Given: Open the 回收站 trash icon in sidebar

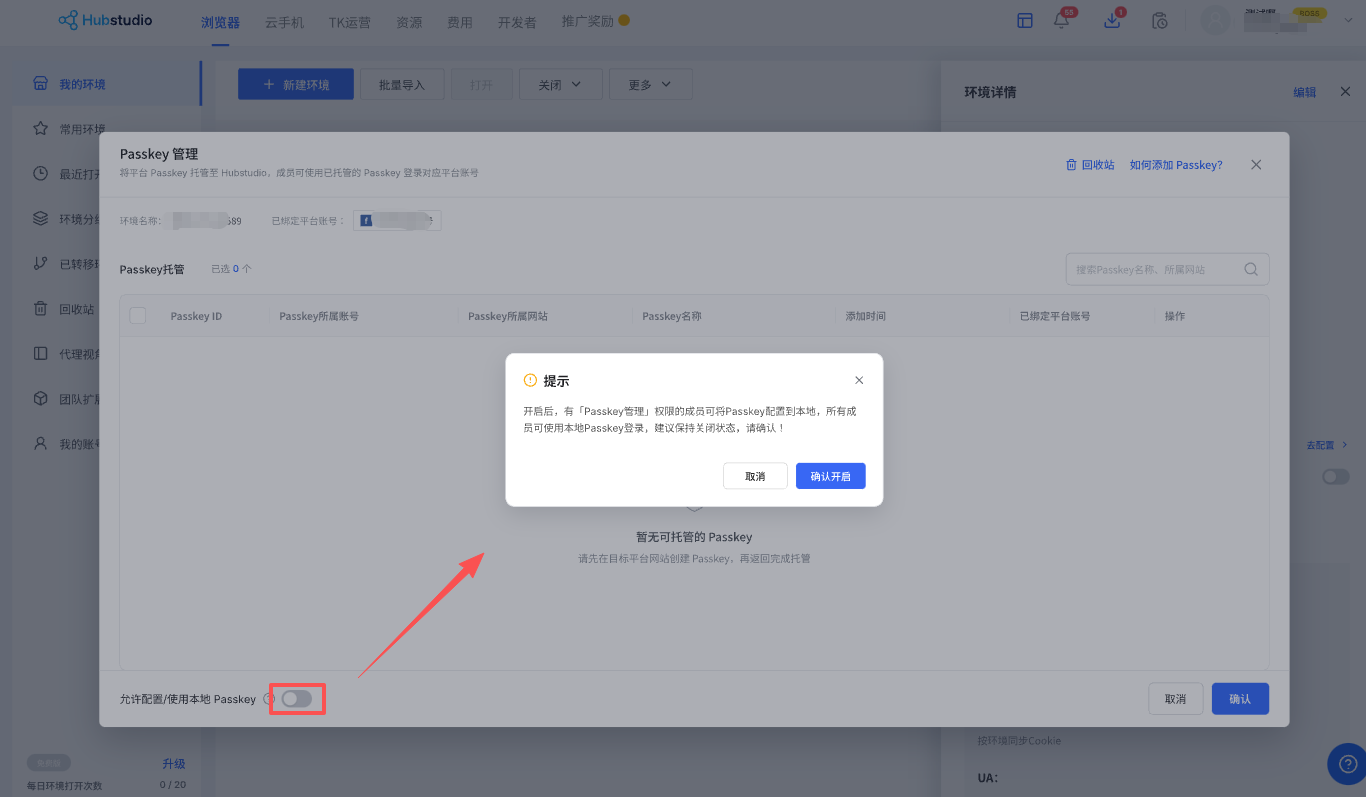Looking at the screenshot, I should (x=40, y=309).
